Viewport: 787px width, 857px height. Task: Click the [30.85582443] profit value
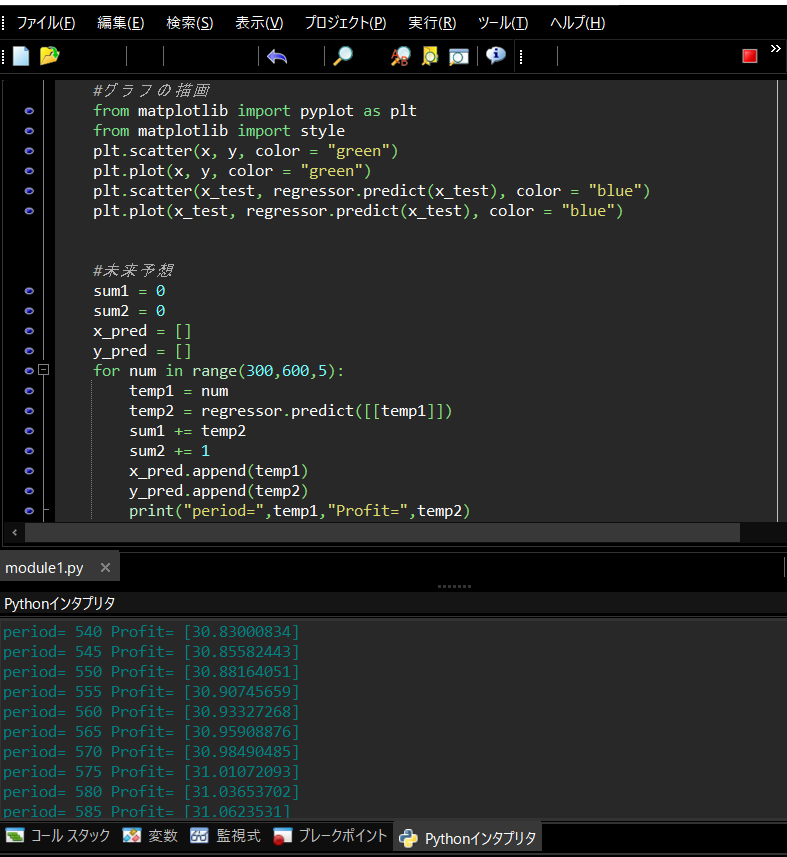pyautogui.click(x=242, y=652)
